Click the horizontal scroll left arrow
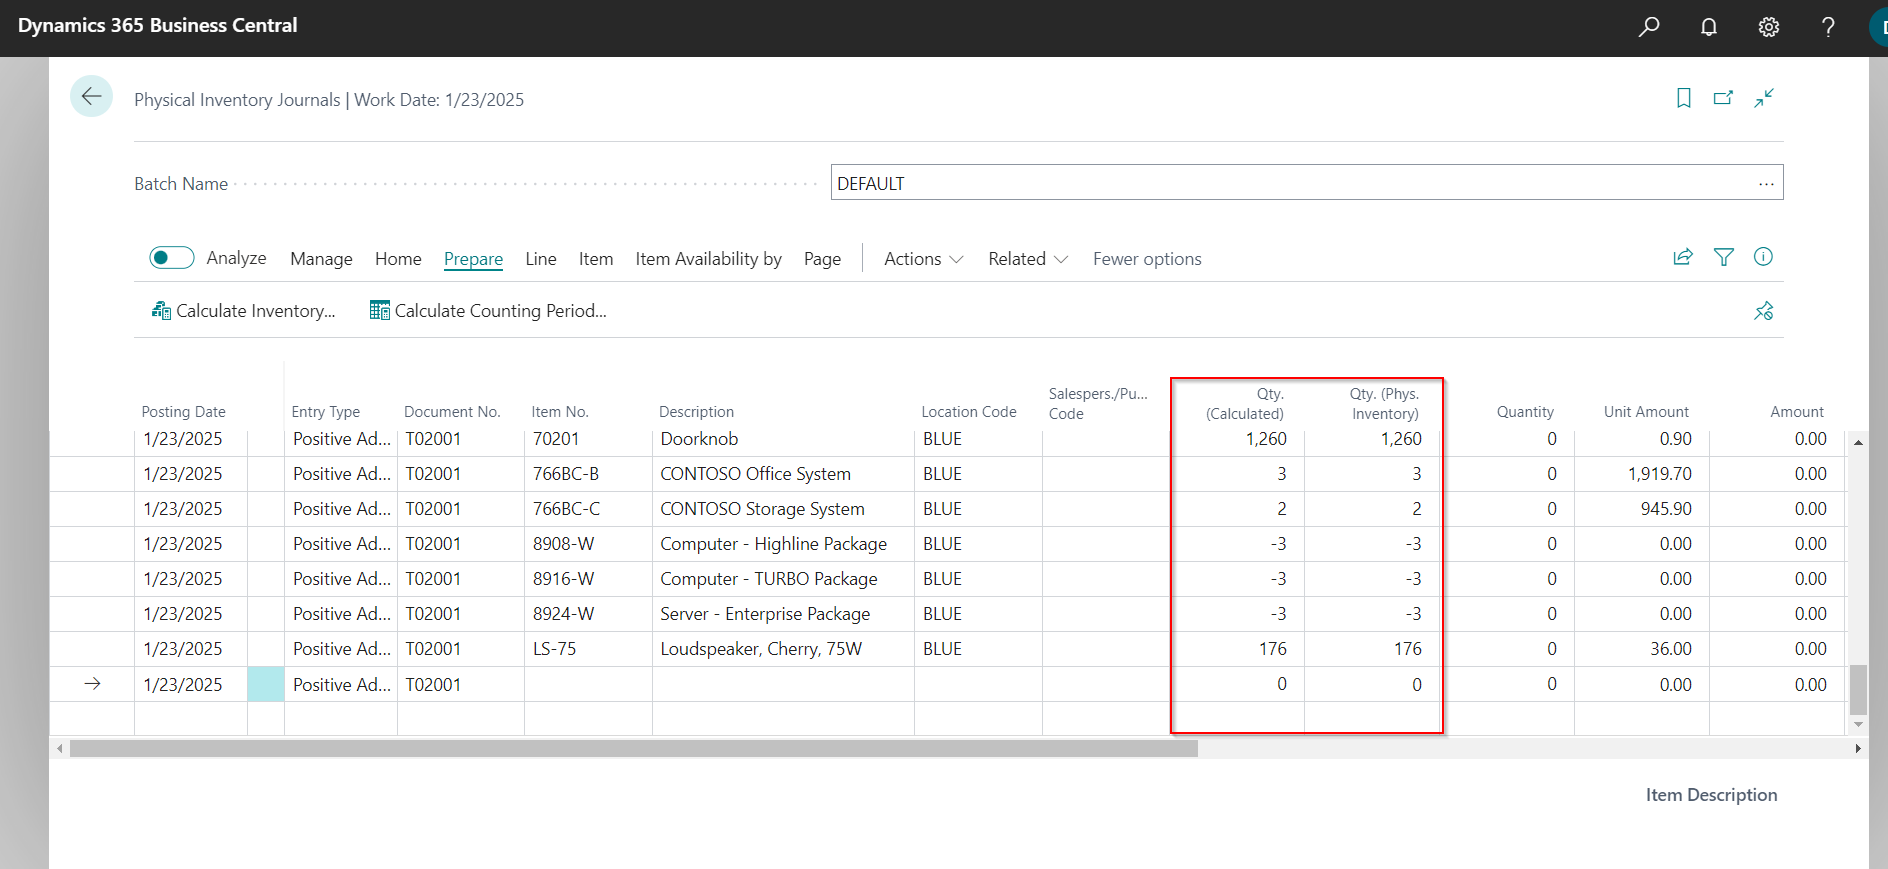This screenshot has width=1888, height=869. pyautogui.click(x=60, y=748)
